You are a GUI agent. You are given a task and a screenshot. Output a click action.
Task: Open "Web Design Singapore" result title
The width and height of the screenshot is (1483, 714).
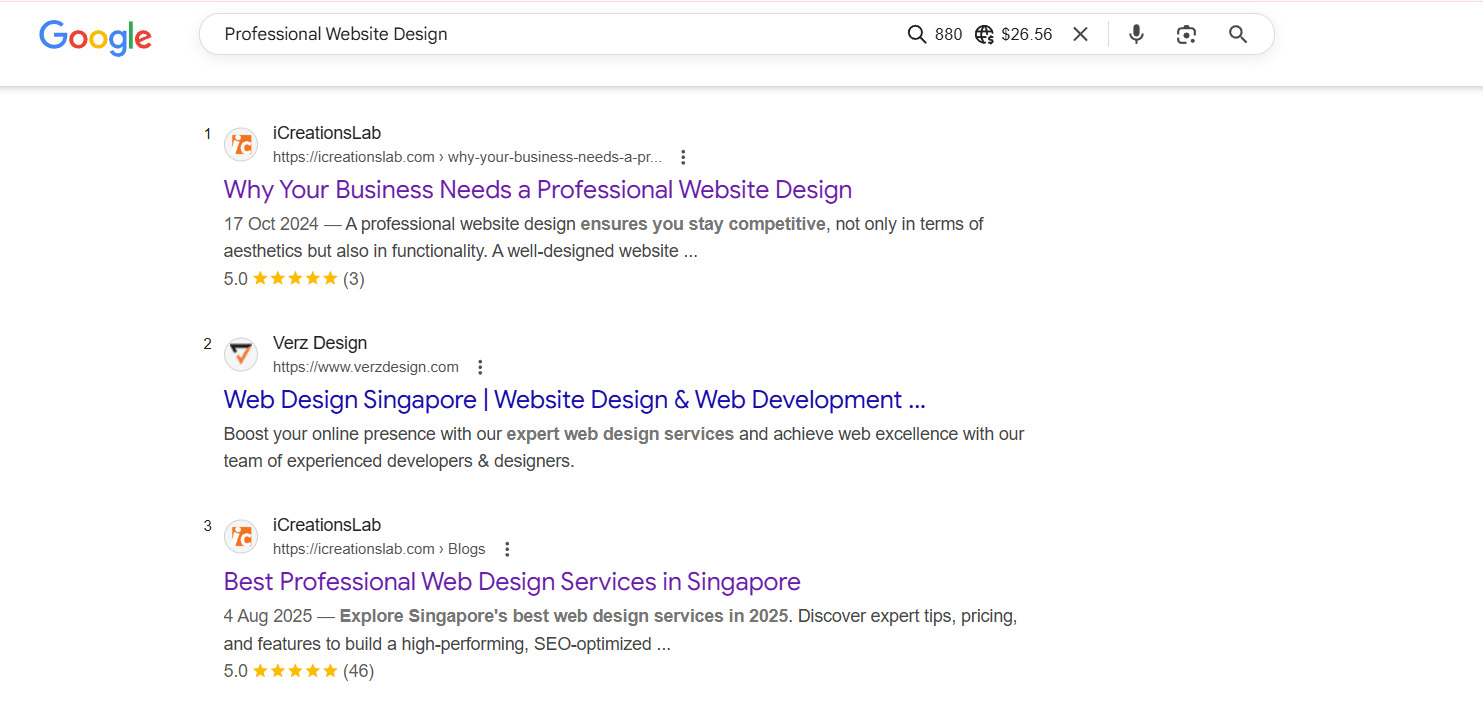574,400
